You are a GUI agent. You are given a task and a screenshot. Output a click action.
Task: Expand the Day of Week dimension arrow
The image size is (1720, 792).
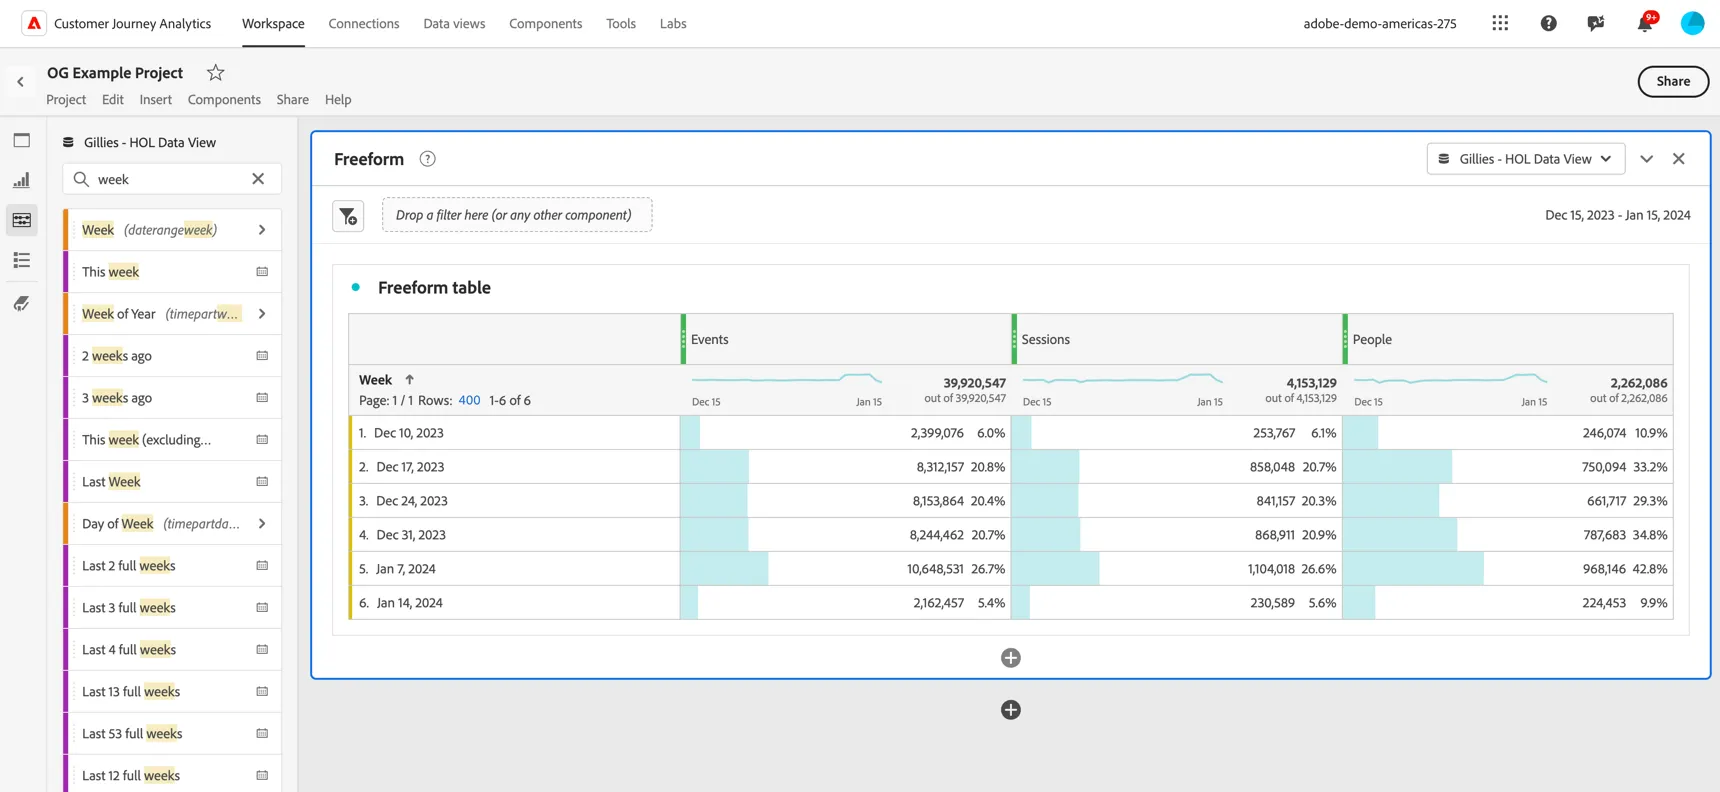pos(262,524)
